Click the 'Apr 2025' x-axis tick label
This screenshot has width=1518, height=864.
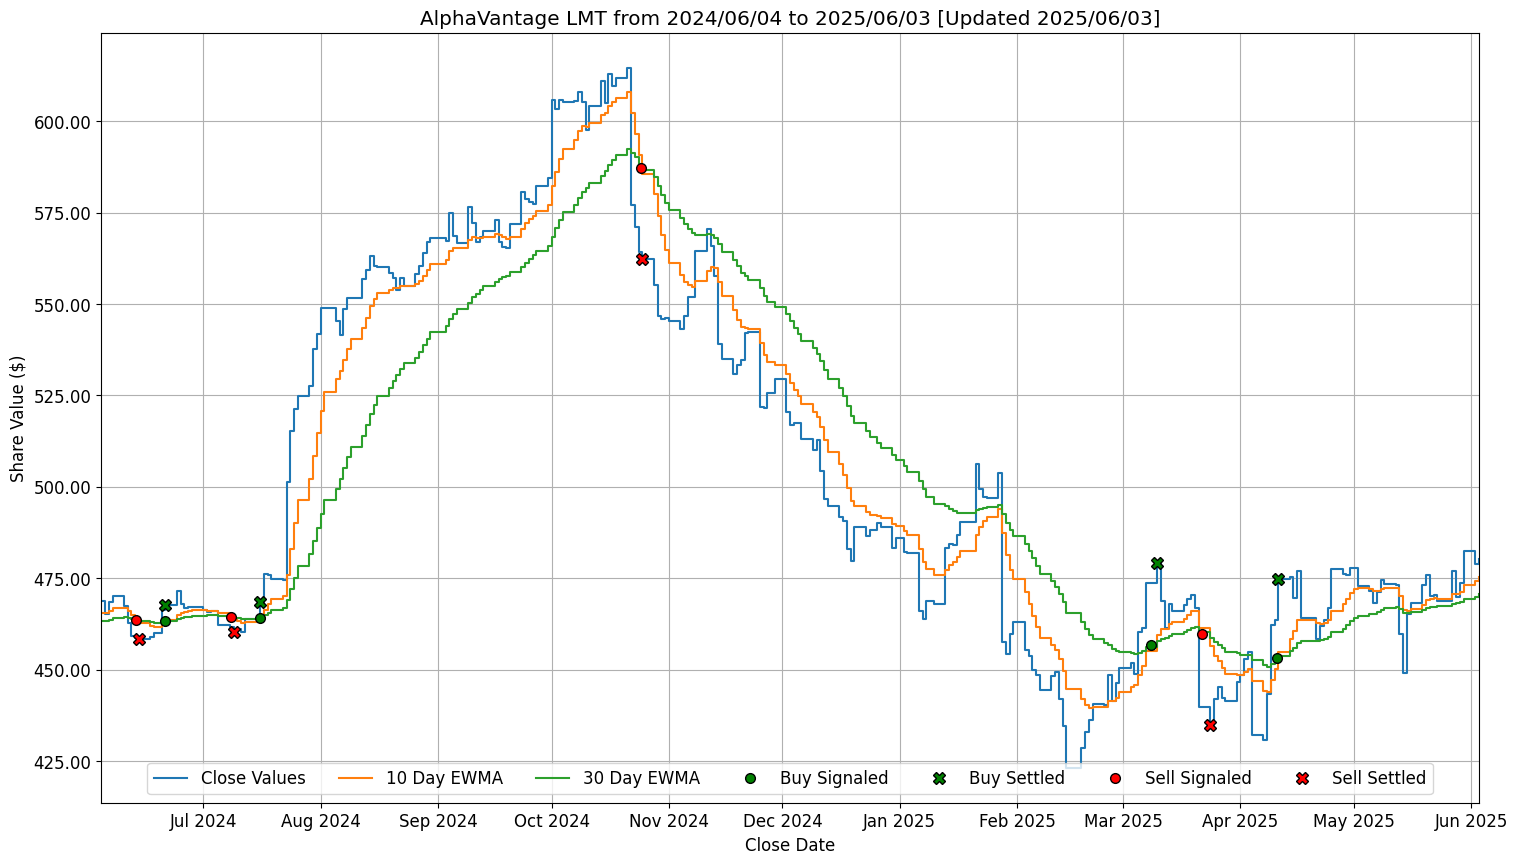[1240, 822]
